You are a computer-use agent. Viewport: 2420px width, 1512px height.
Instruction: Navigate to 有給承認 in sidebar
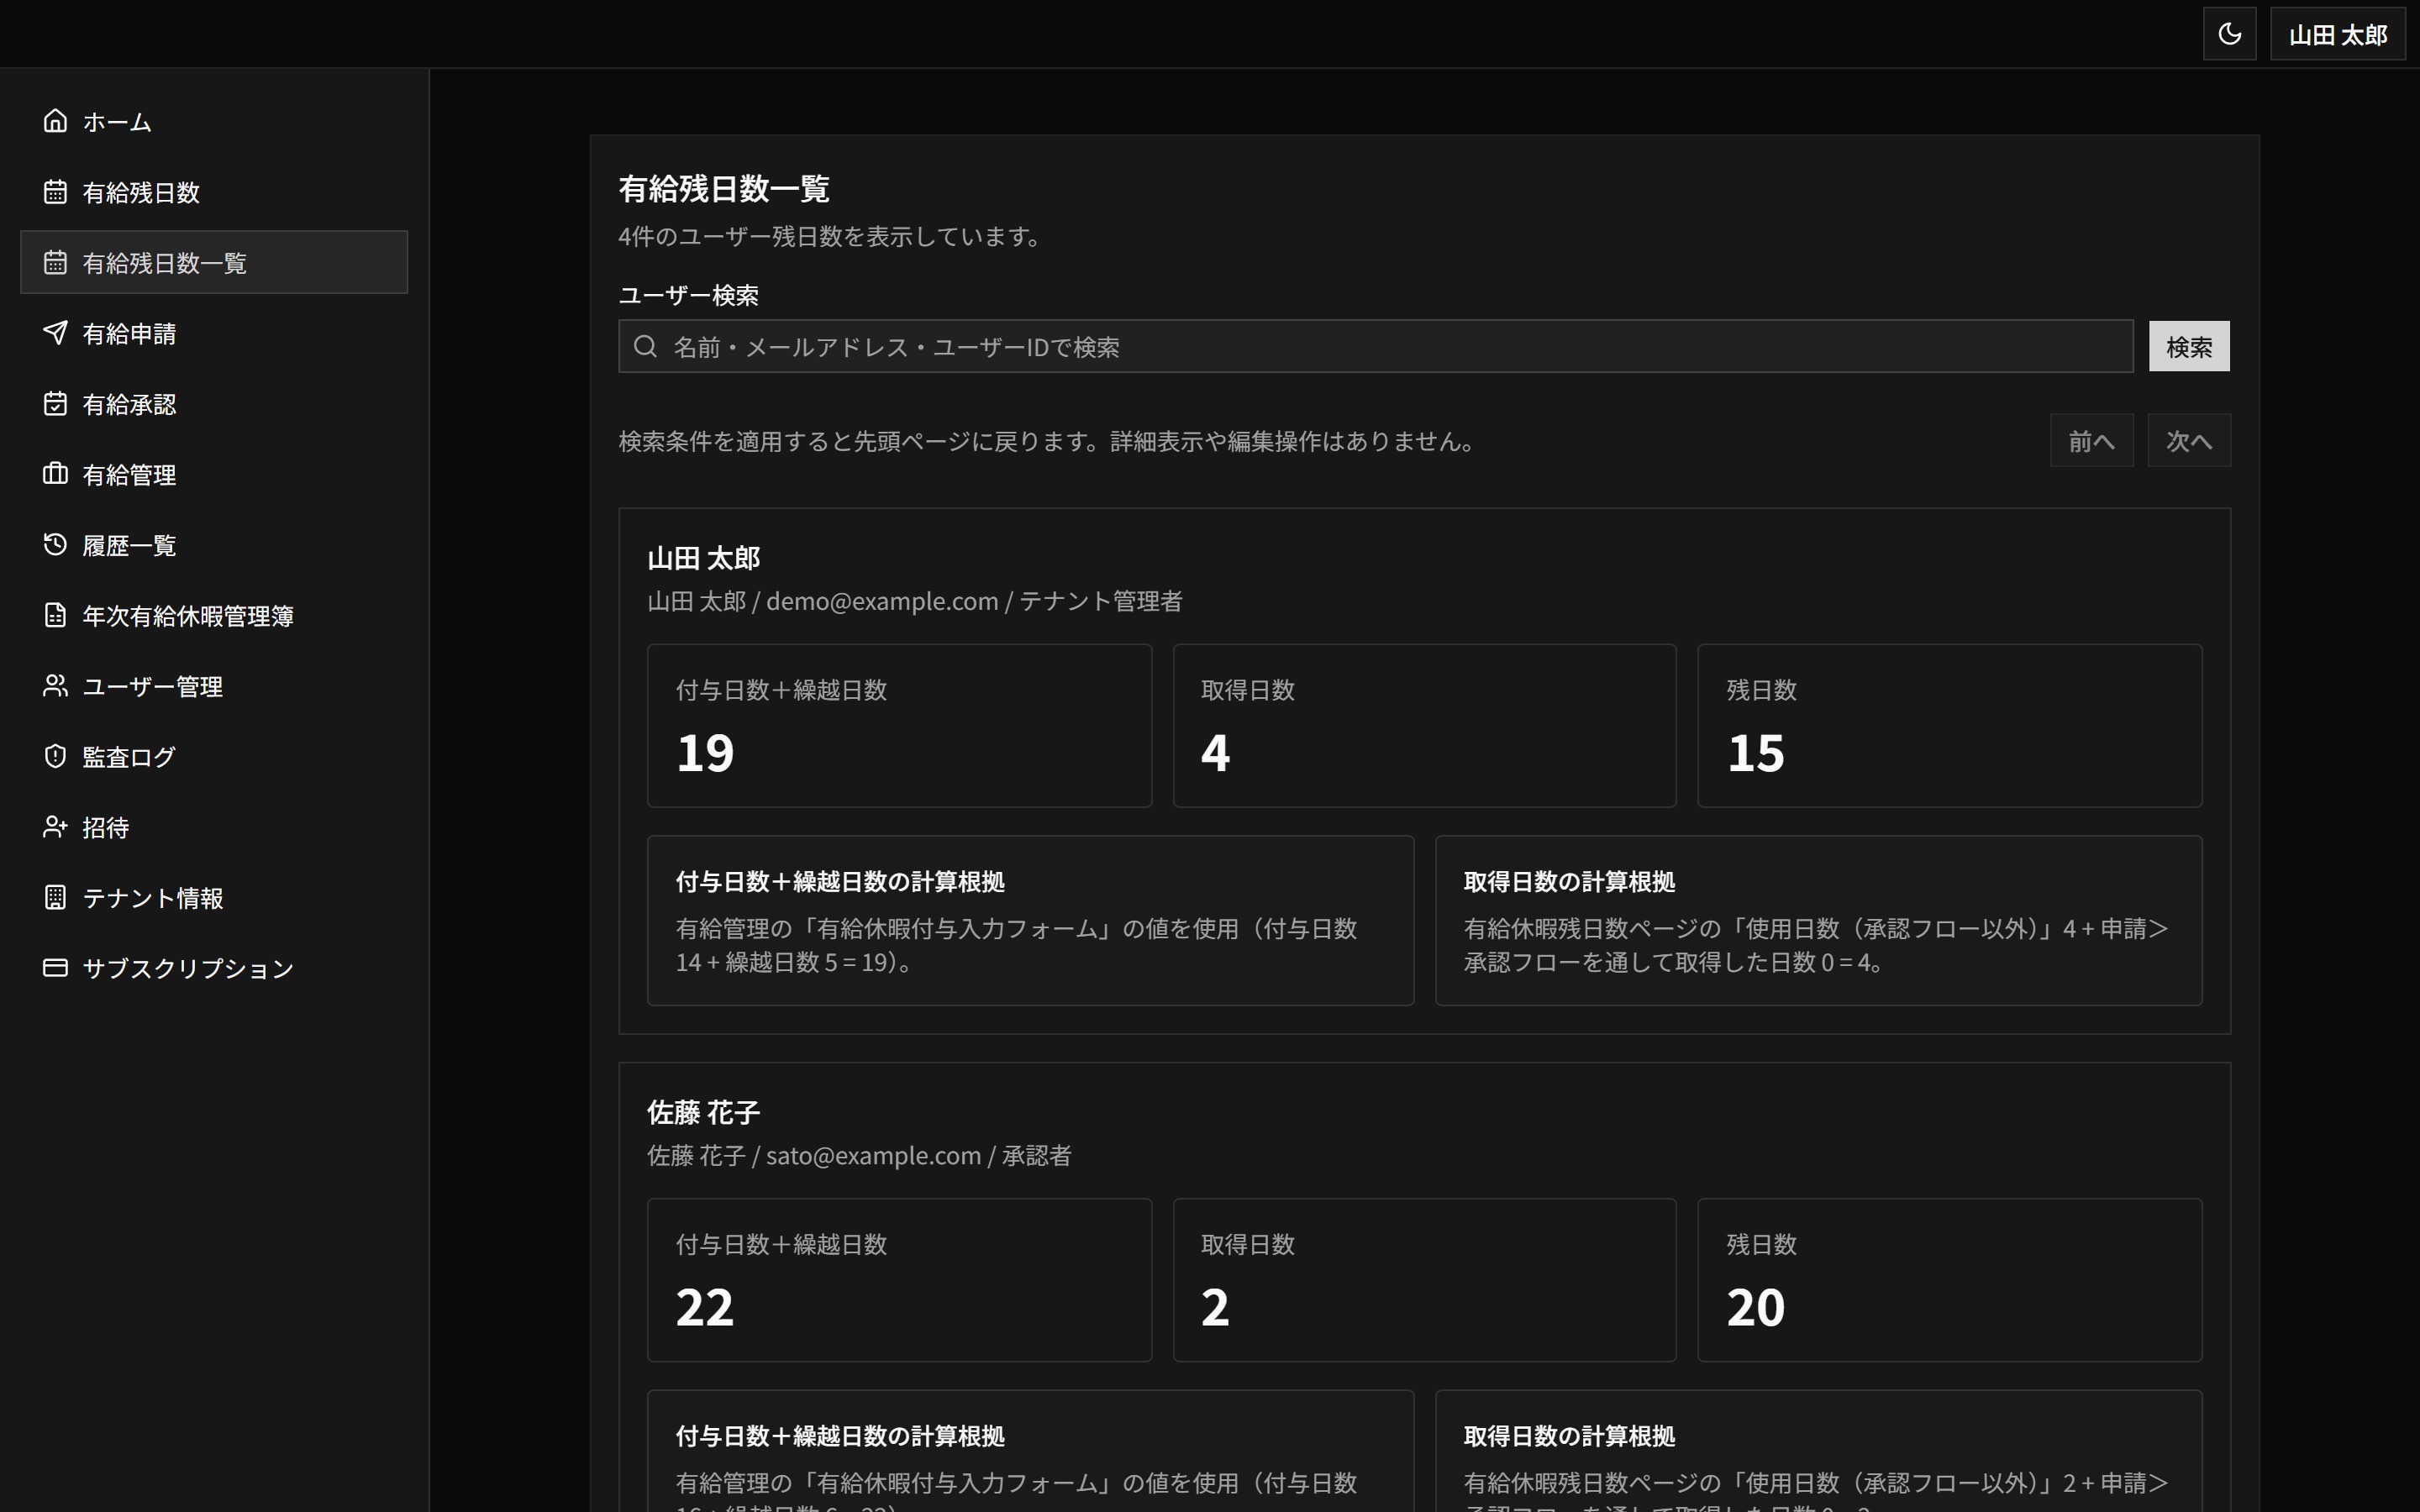coord(214,403)
